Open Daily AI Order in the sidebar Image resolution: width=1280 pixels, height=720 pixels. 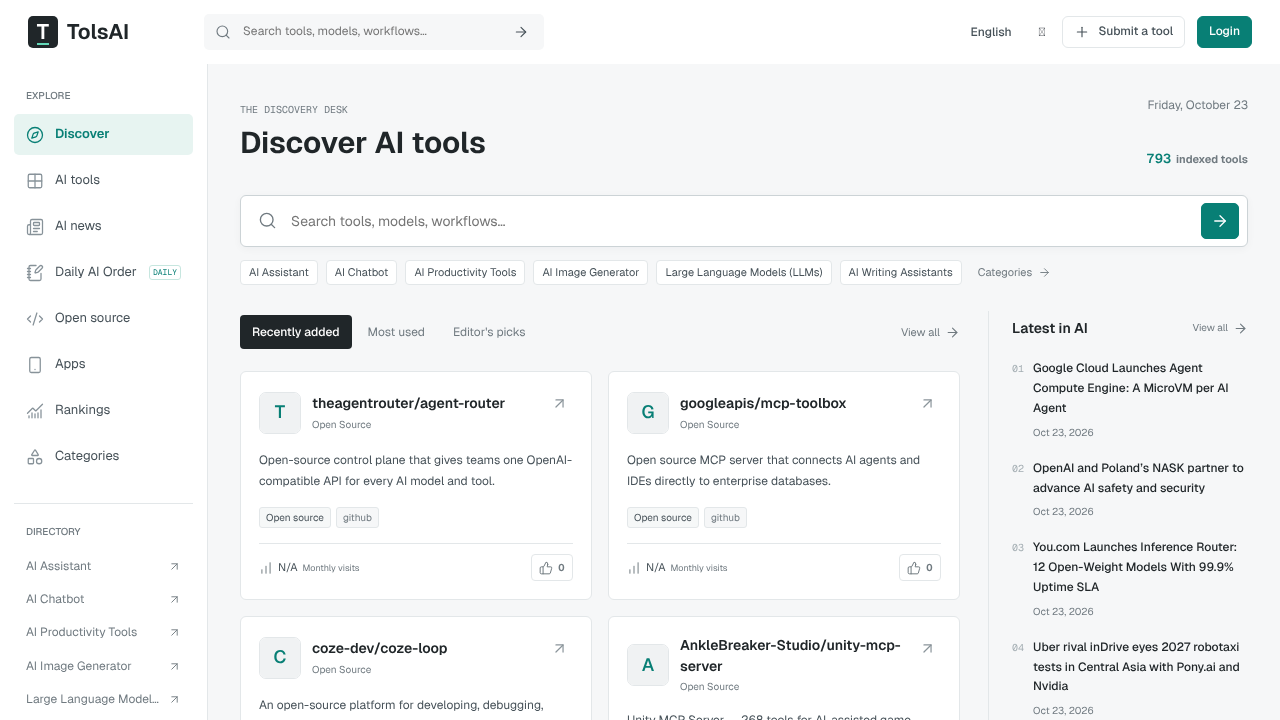tap(103, 272)
